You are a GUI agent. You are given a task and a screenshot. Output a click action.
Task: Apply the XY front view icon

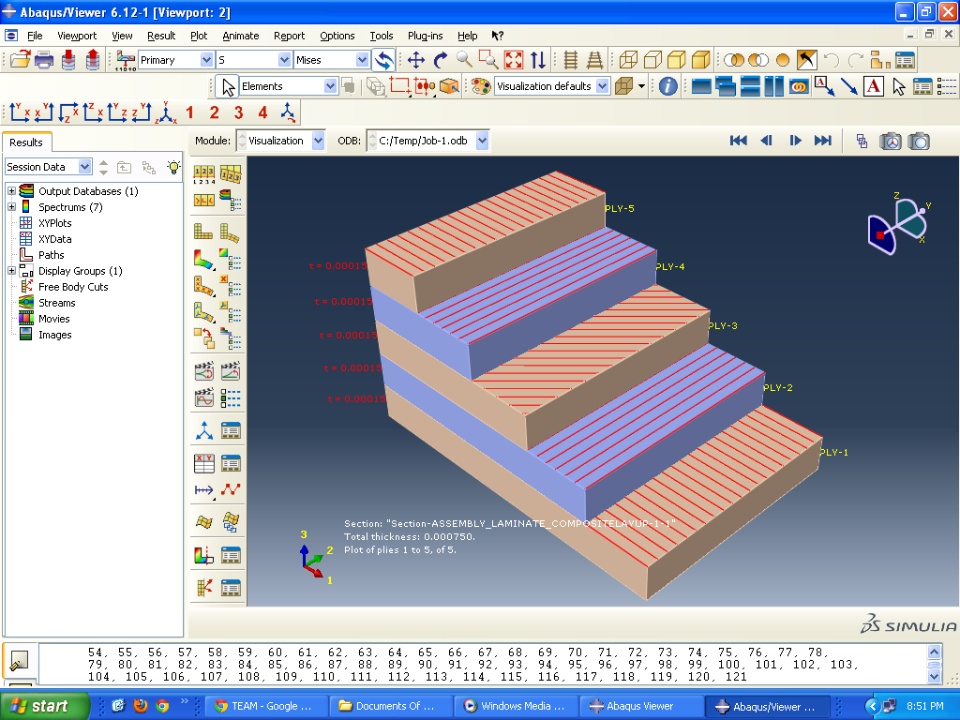pos(20,113)
